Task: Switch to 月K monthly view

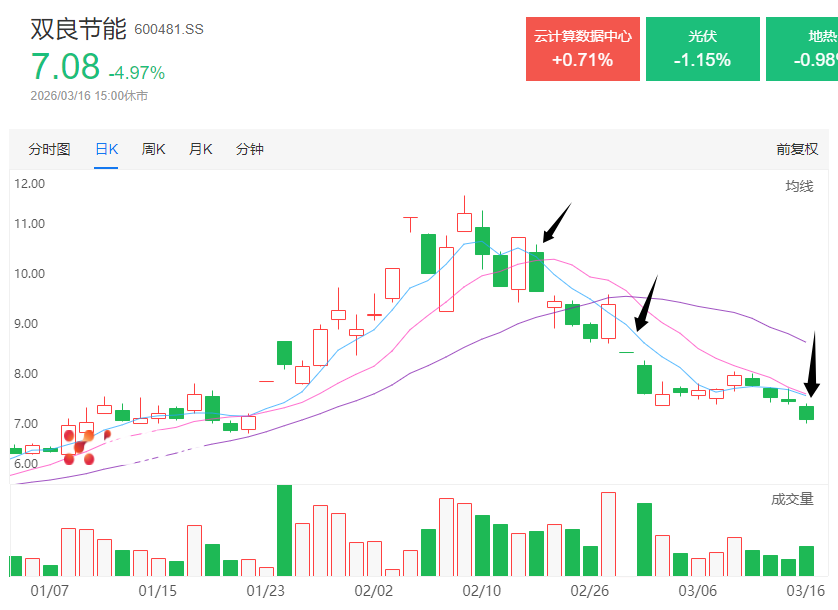Action: [200, 149]
